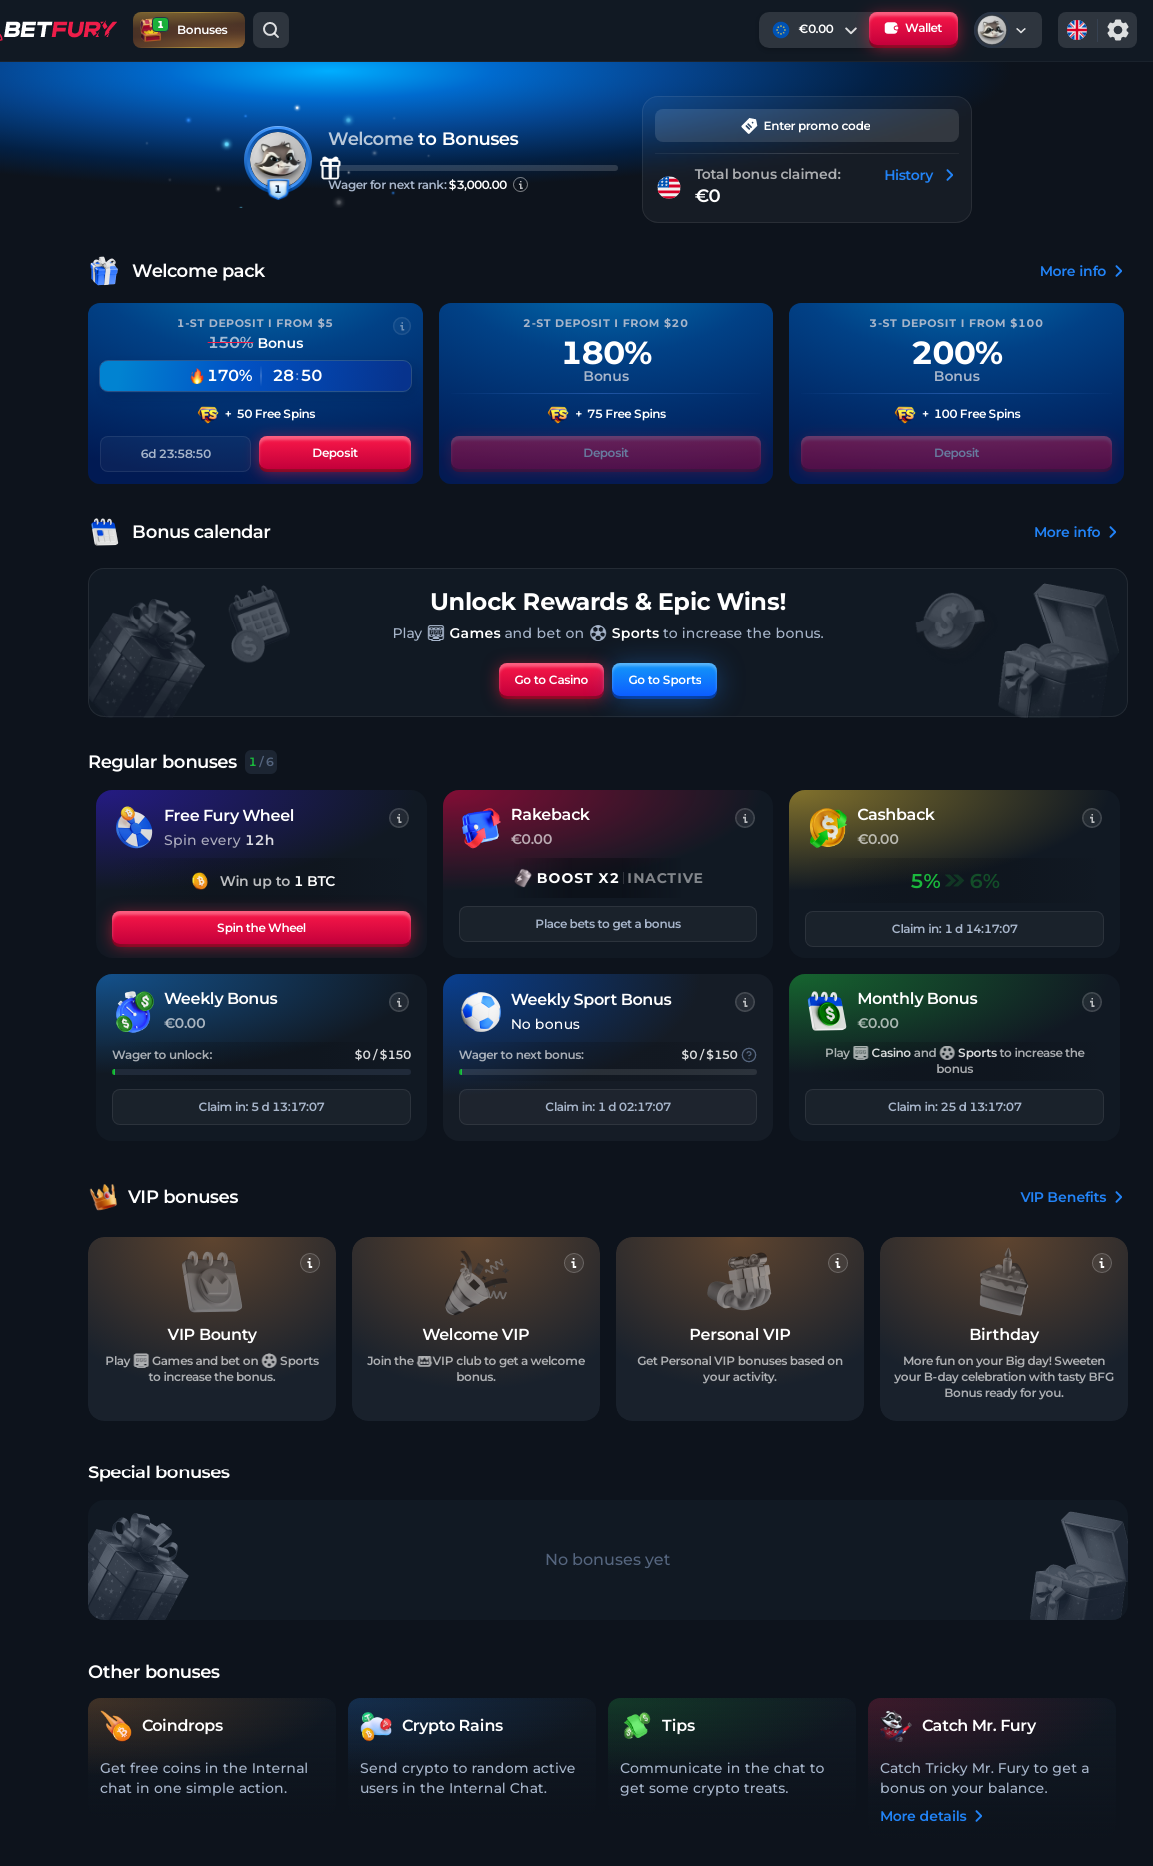The height and width of the screenshot is (1866, 1153).
Task: Open info icon on VIP Bounty card
Action: pos(310,1263)
